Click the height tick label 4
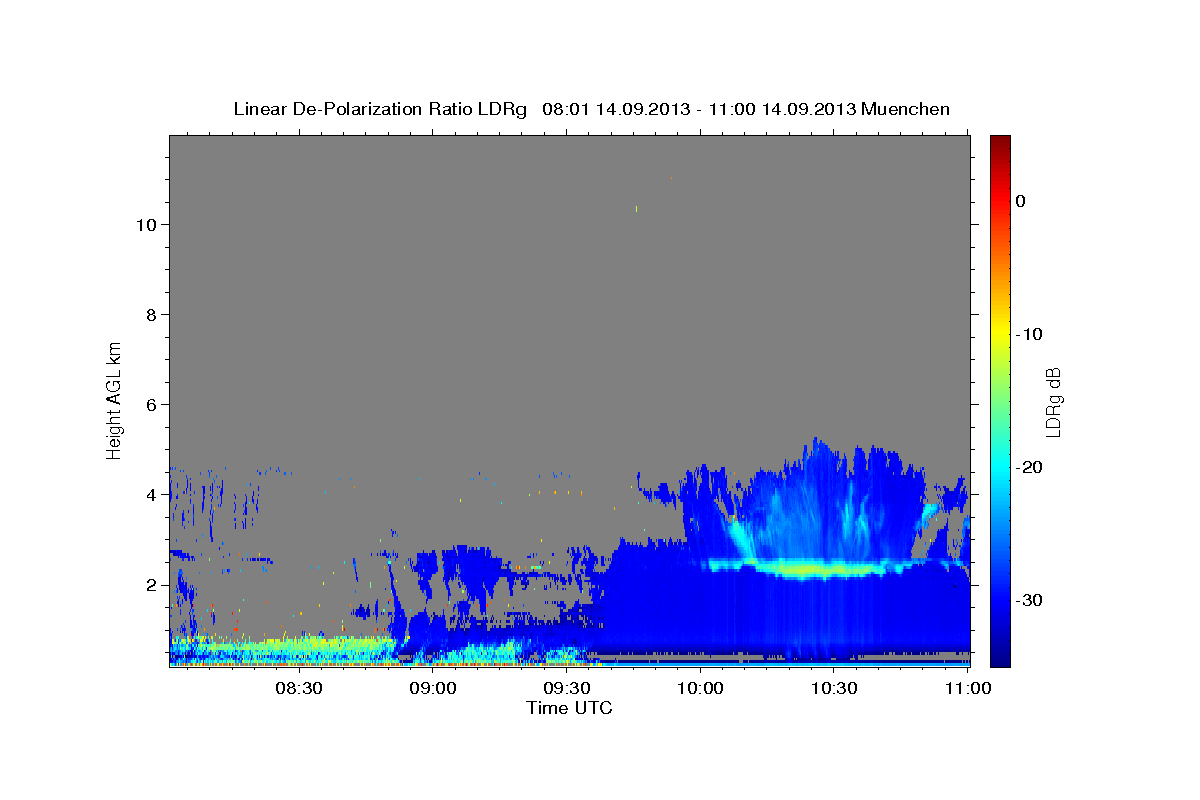The image size is (1200, 800). coord(150,495)
